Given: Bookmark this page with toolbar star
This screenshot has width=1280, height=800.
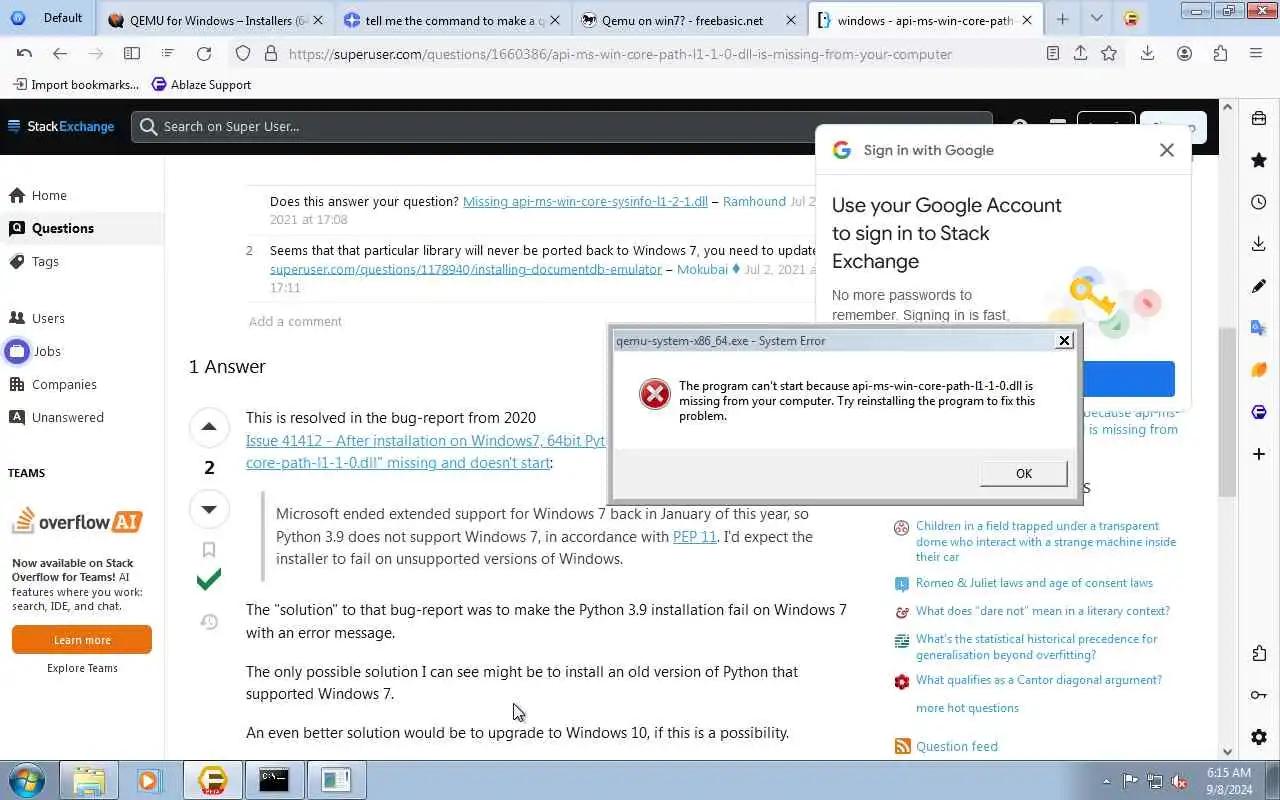Looking at the screenshot, I should click(1108, 54).
